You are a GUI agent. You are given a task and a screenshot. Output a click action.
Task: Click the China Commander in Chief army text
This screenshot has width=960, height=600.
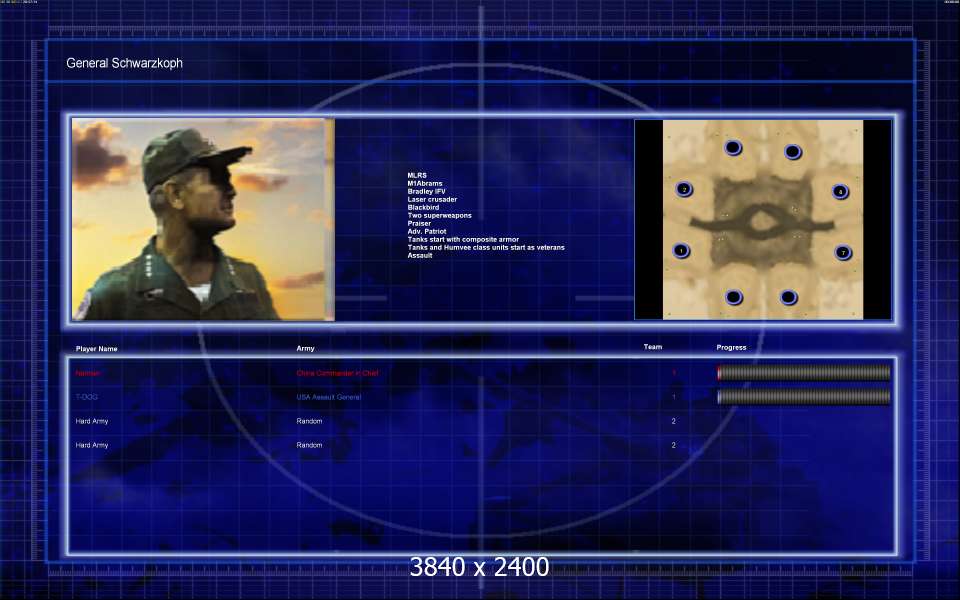(337, 373)
